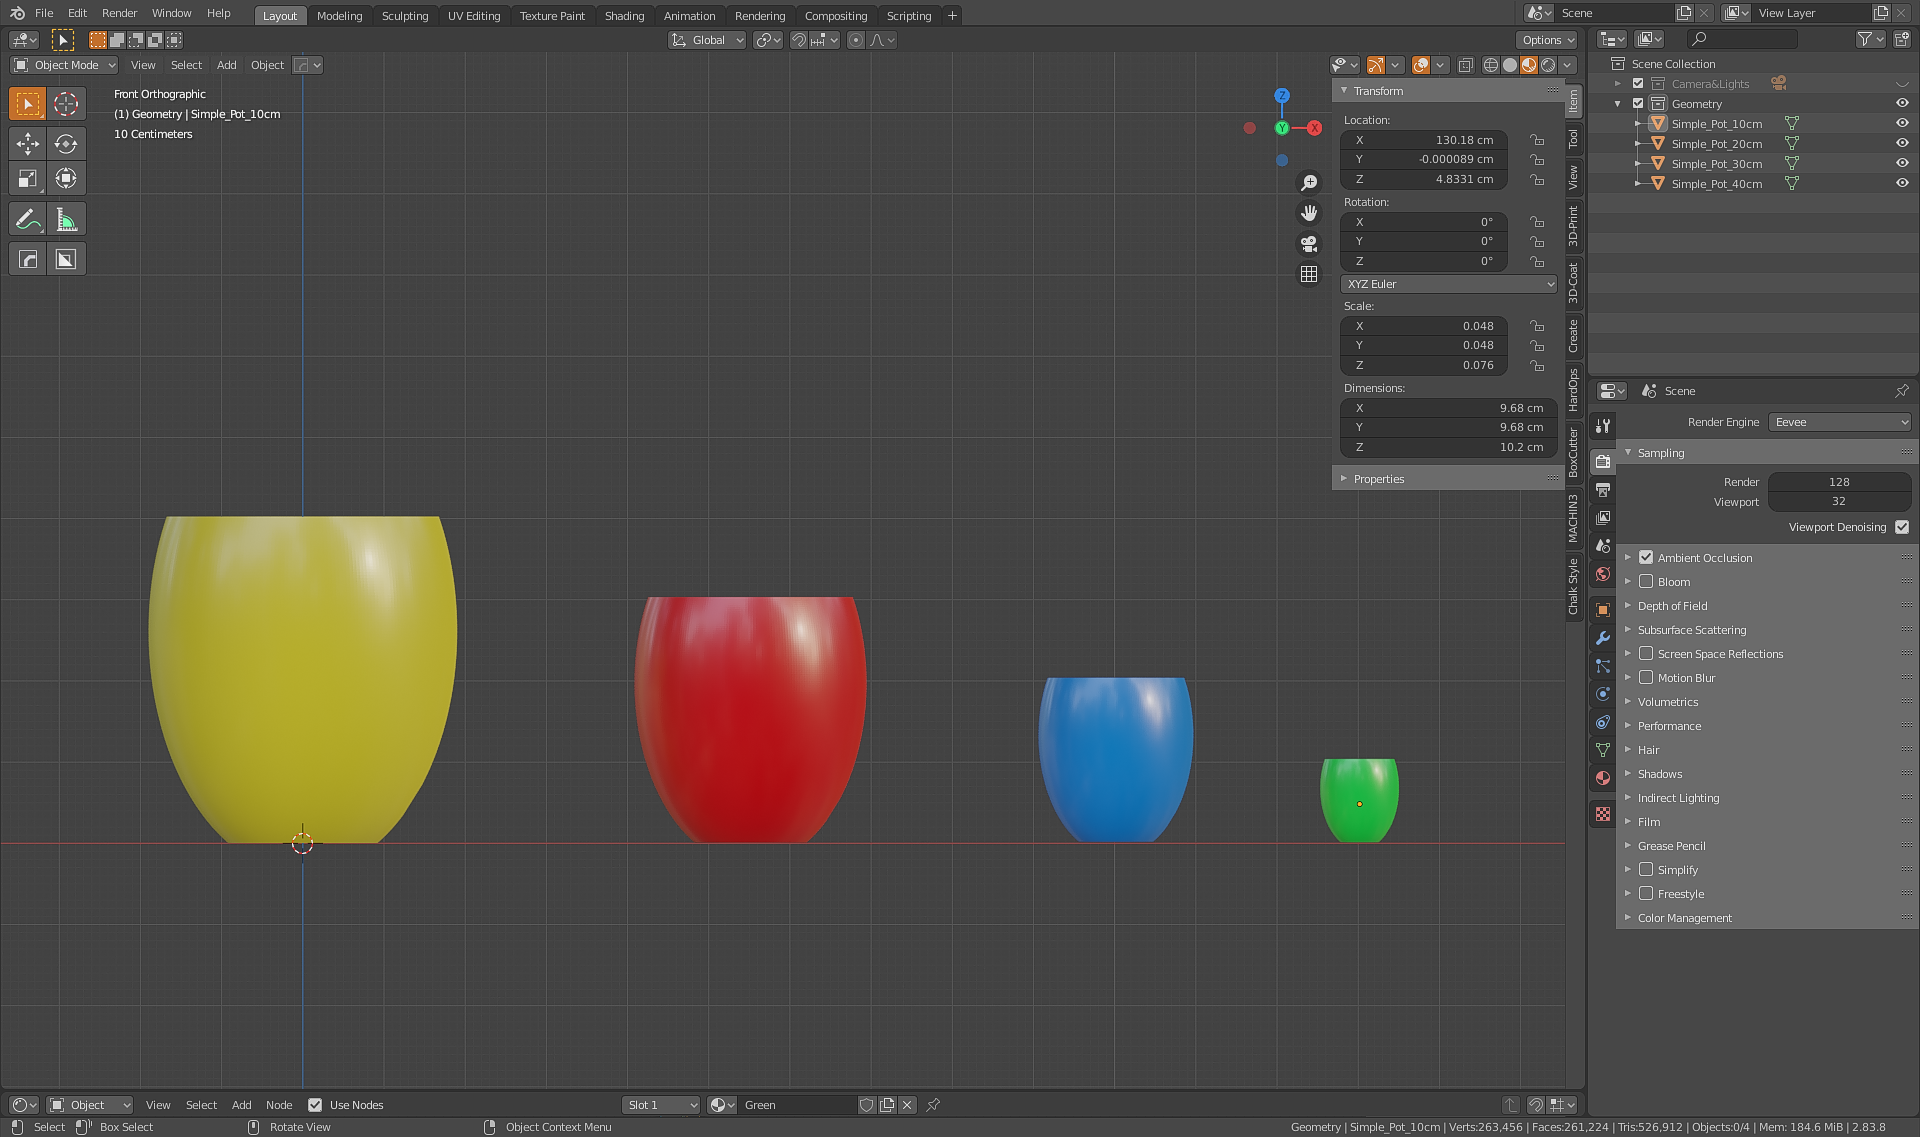Switch to orthographic grid view toggle icon

(x=1308, y=274)
